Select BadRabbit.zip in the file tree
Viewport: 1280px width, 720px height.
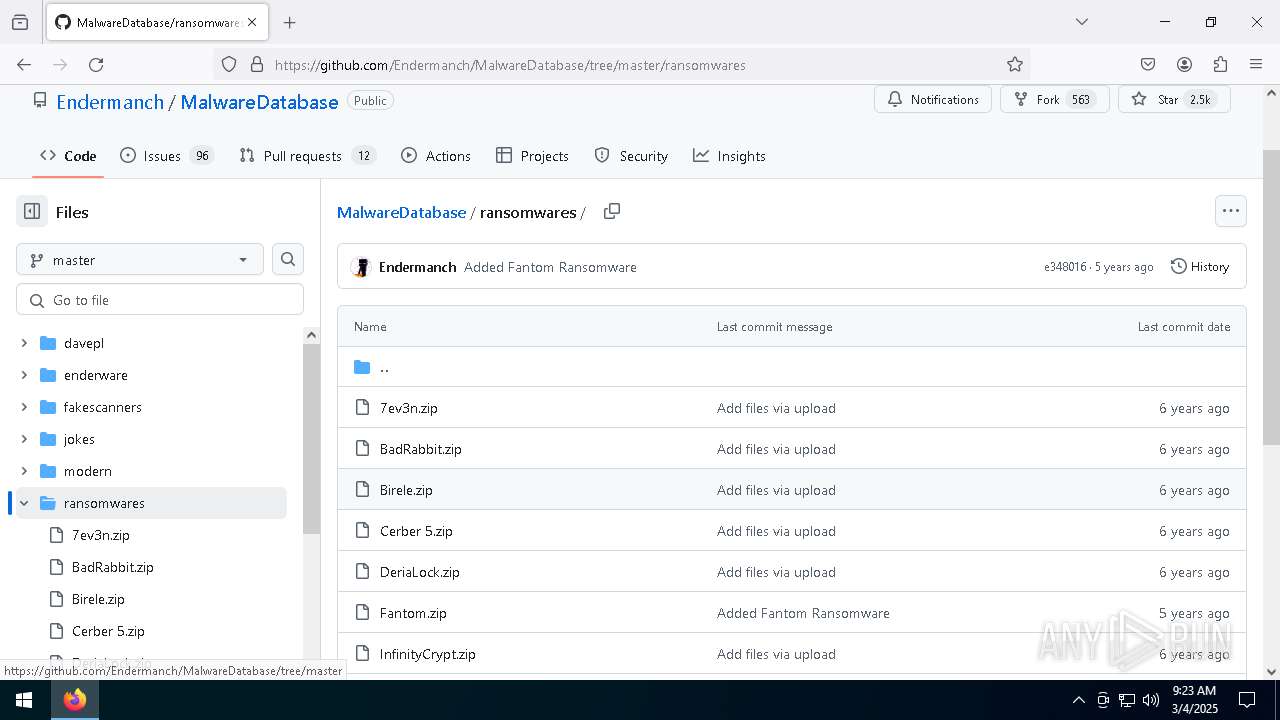click(x=112, y=567)
